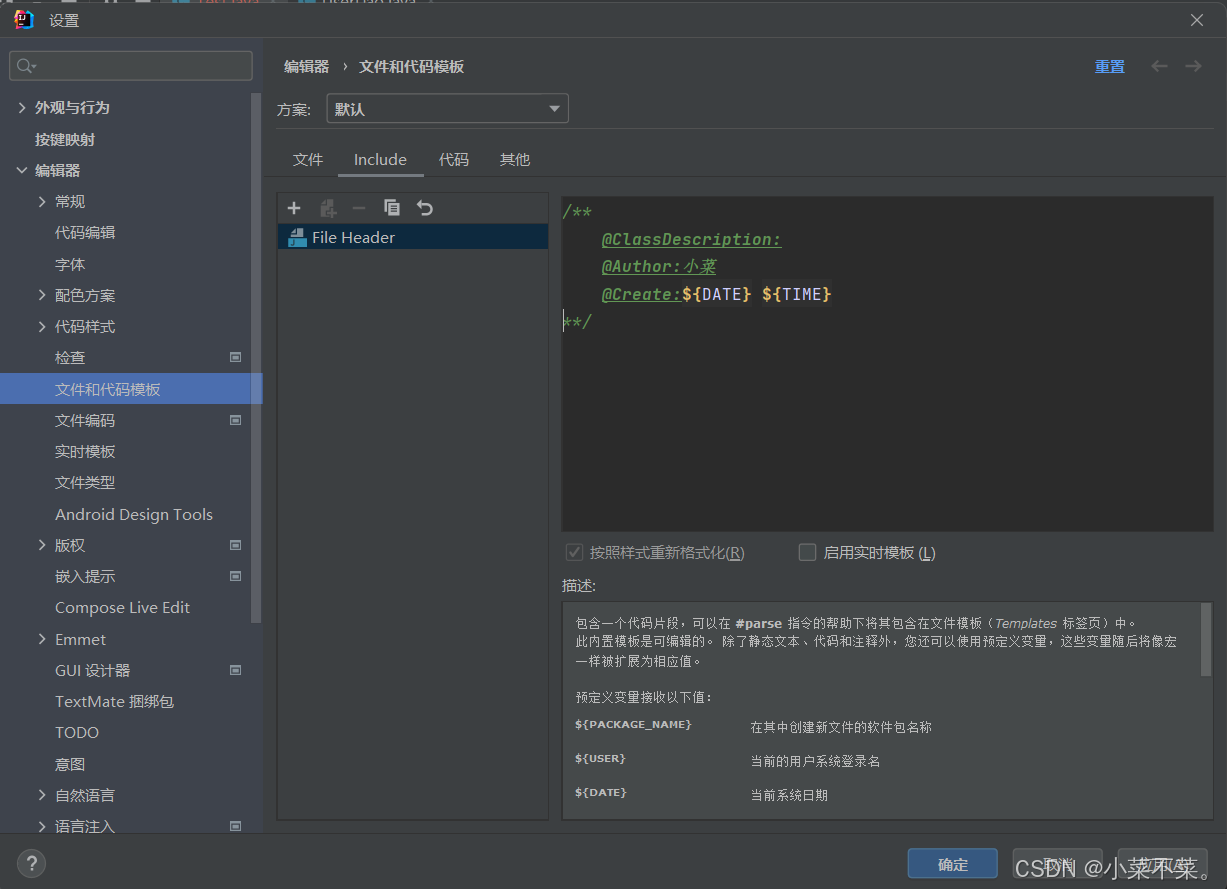Click the project-level marker icon beside 语言注入
The height and width of the screenshot is (889, 1227).
236,826
